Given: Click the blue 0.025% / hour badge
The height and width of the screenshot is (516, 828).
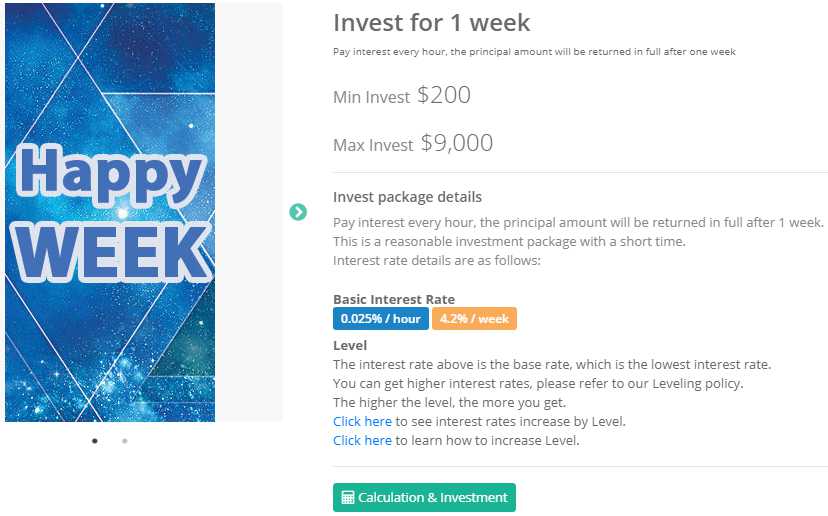Looking at the screenshot, I should click(x=381, y=319).
